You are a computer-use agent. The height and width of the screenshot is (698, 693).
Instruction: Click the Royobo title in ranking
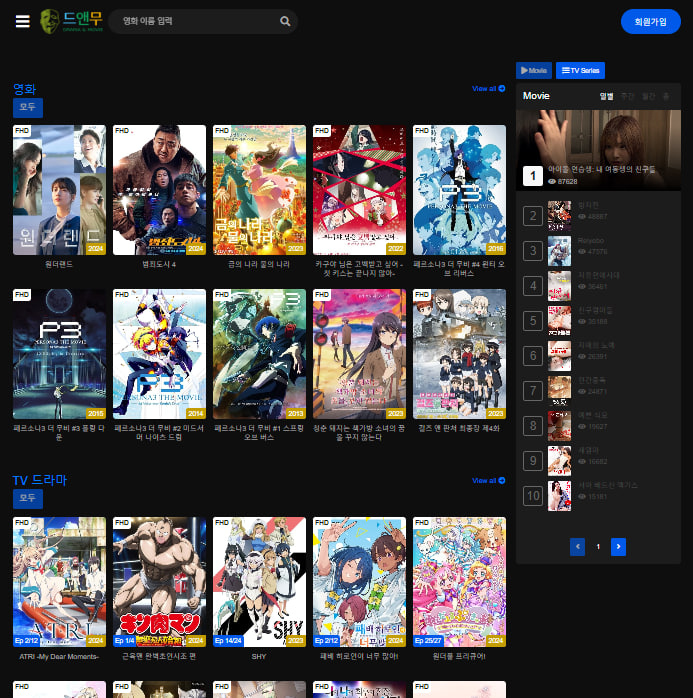(x=591, y=241)
